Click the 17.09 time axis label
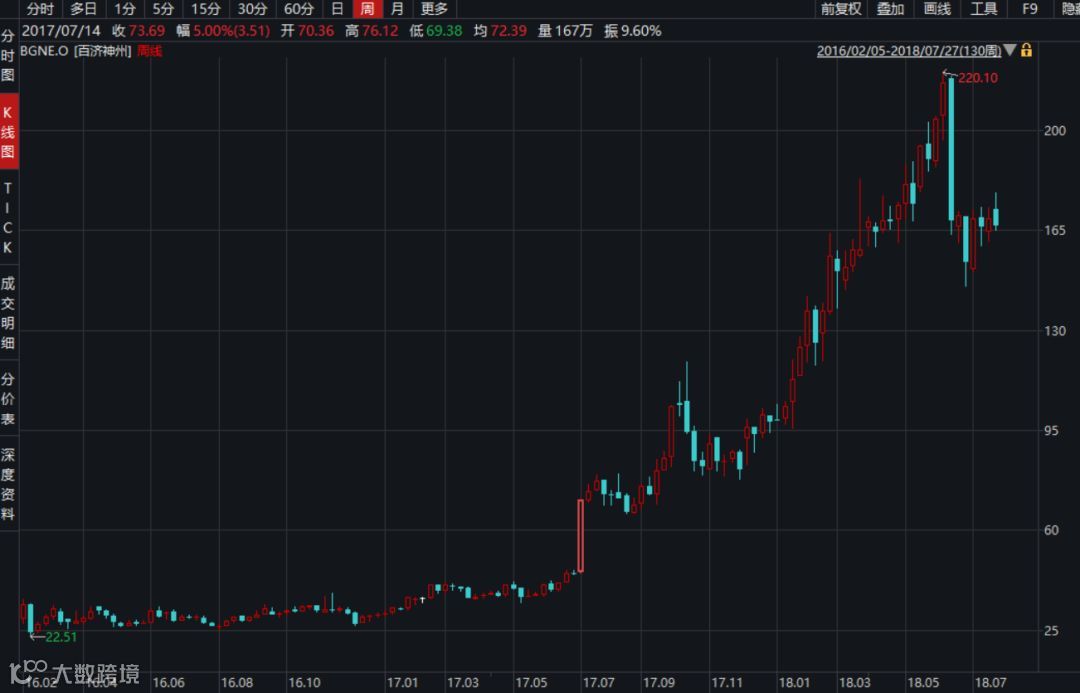The image size is (1080, 693). coord(658,683)
